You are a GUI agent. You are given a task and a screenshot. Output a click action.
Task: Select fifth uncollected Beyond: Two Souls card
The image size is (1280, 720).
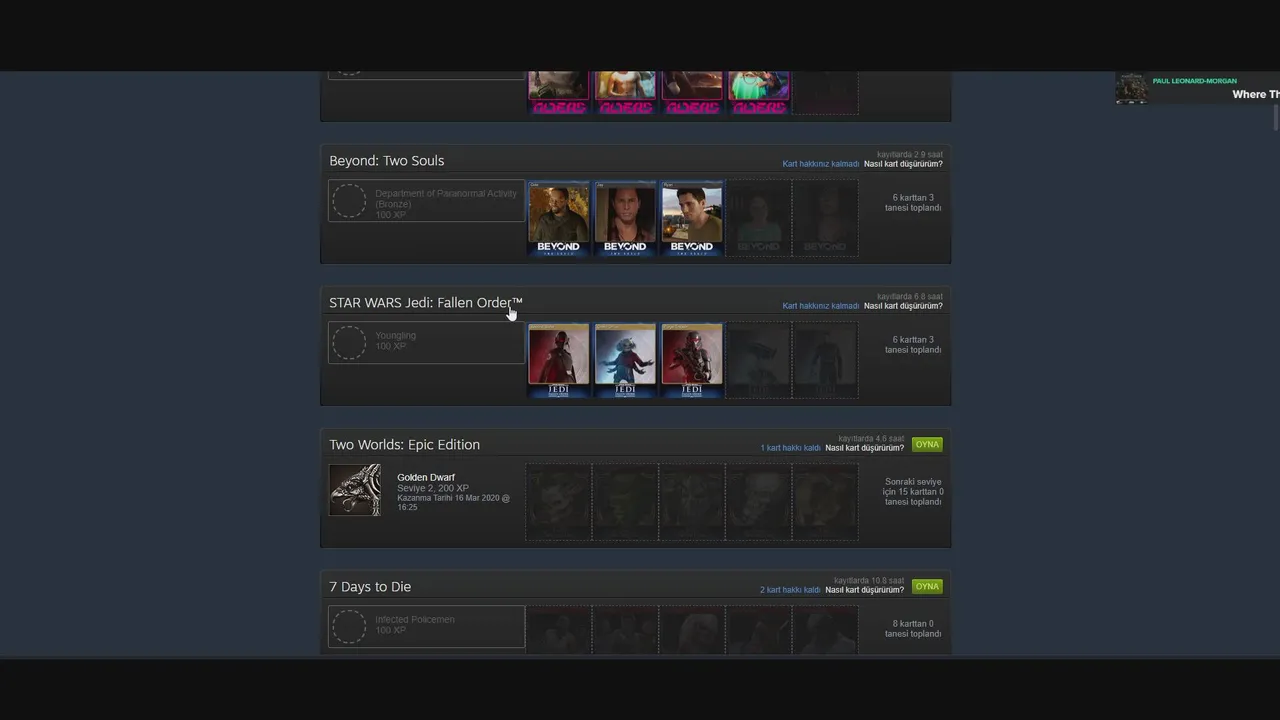[x=825, y=219]
